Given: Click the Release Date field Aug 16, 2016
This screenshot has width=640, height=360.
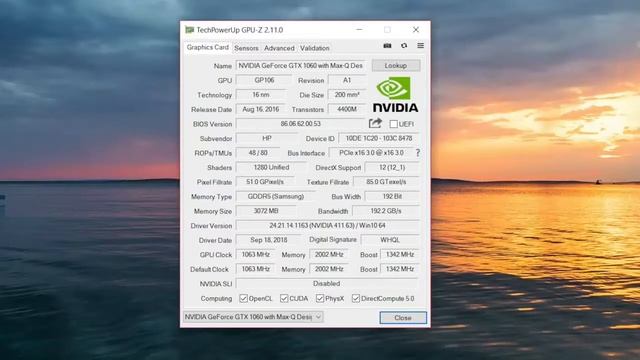Looking at the screenshot, I should point(260,109).
